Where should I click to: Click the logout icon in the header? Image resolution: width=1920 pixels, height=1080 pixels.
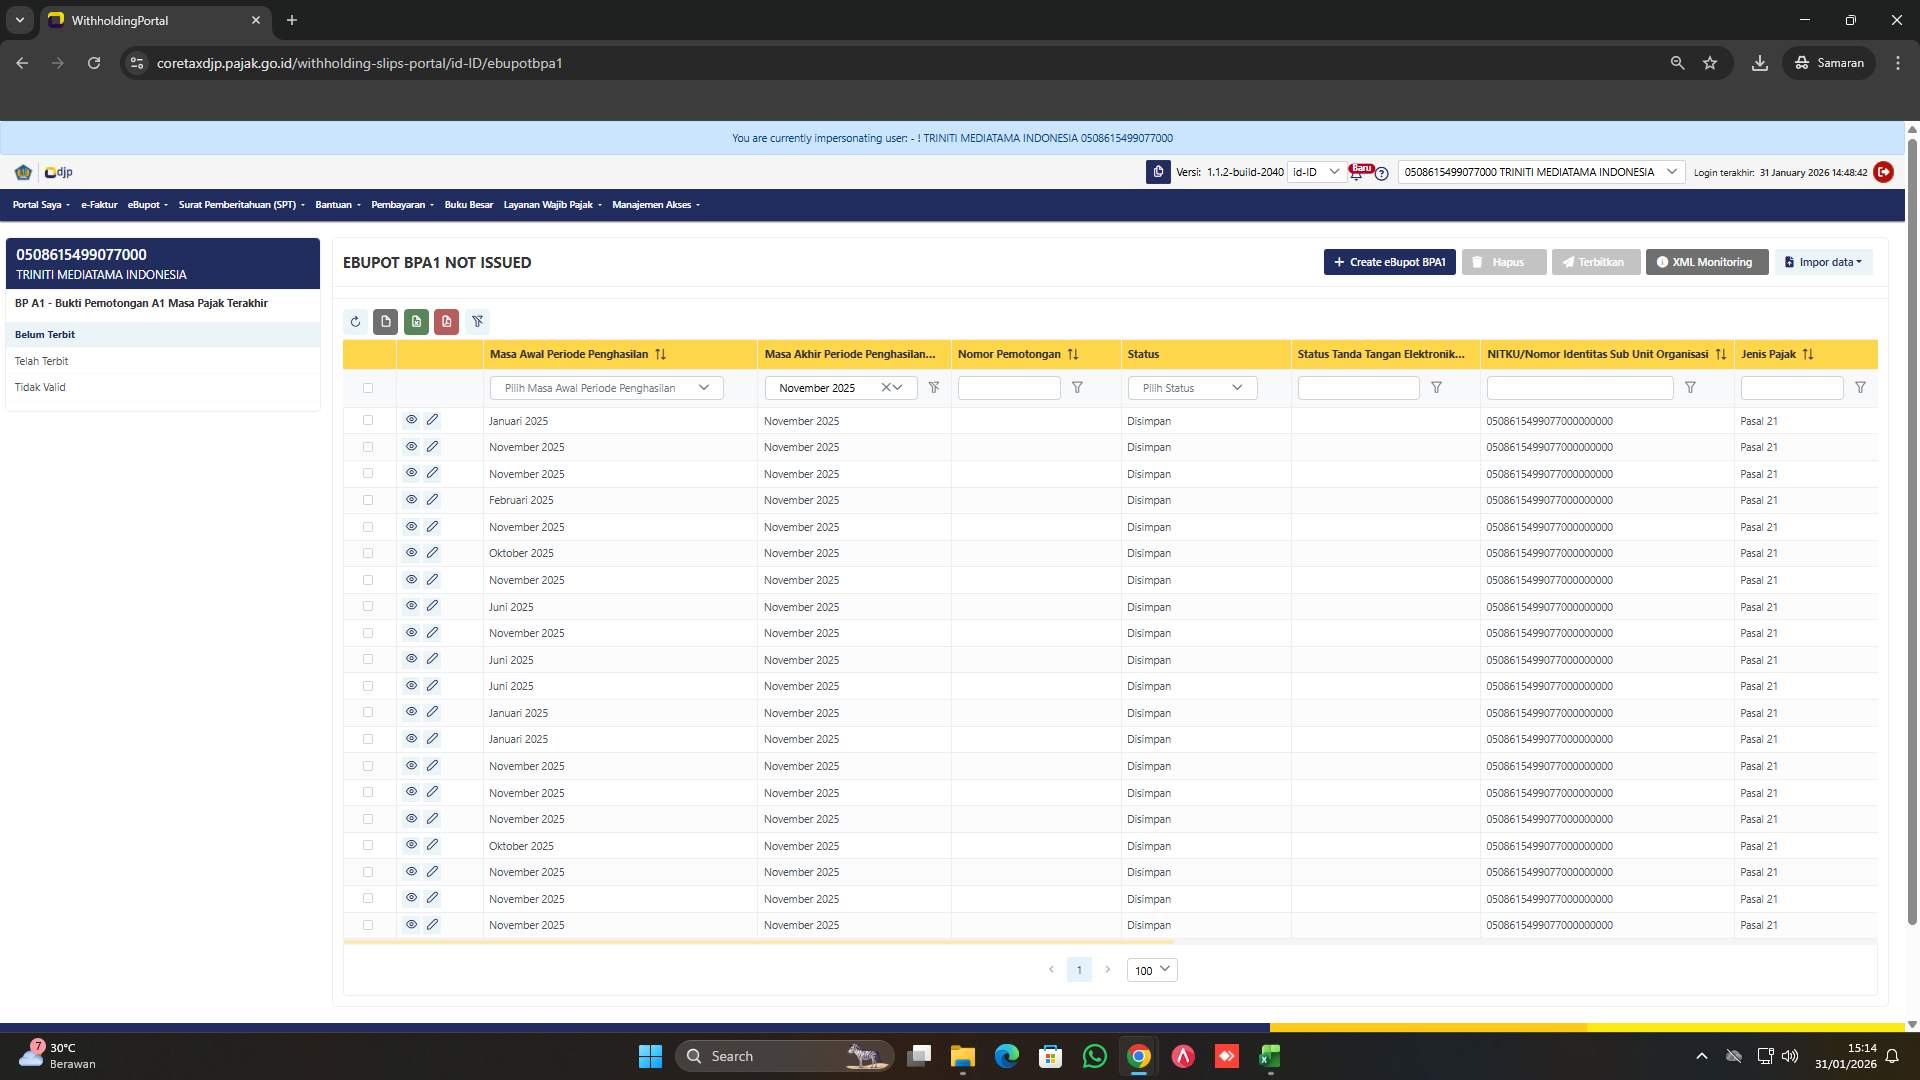click(1884, 172)
